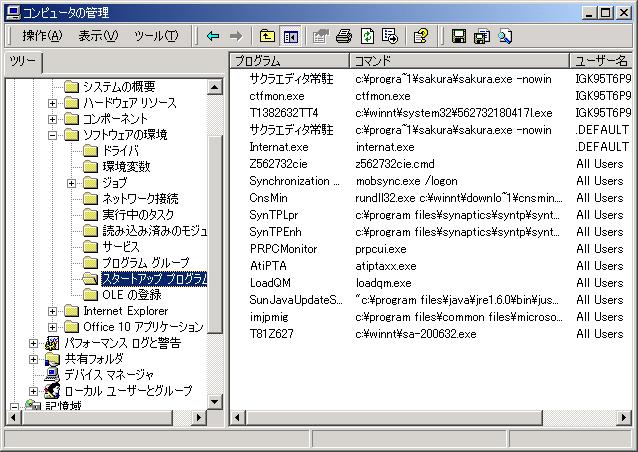Open the 表示(V) menu
The image size is (638, 452).
click(x=98, y=36)
